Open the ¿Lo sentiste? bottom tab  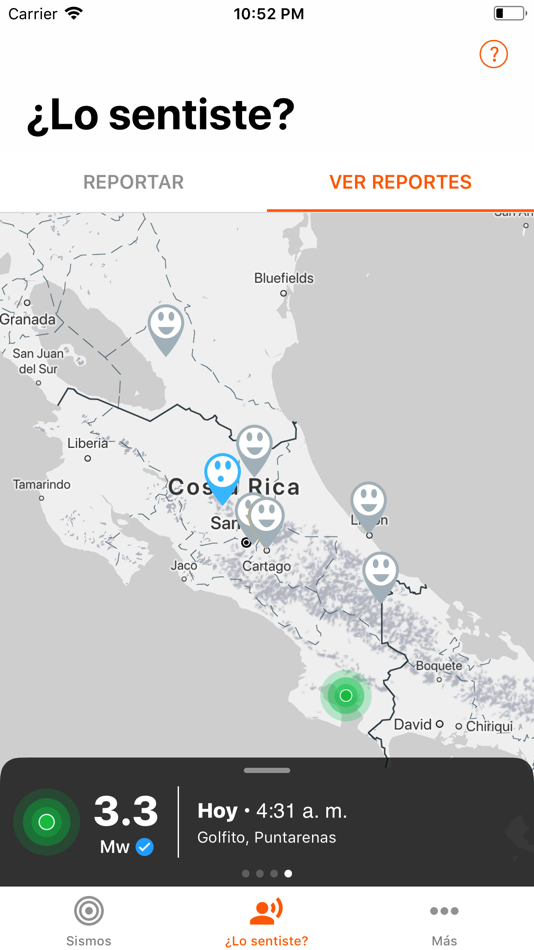pos(267,921)
